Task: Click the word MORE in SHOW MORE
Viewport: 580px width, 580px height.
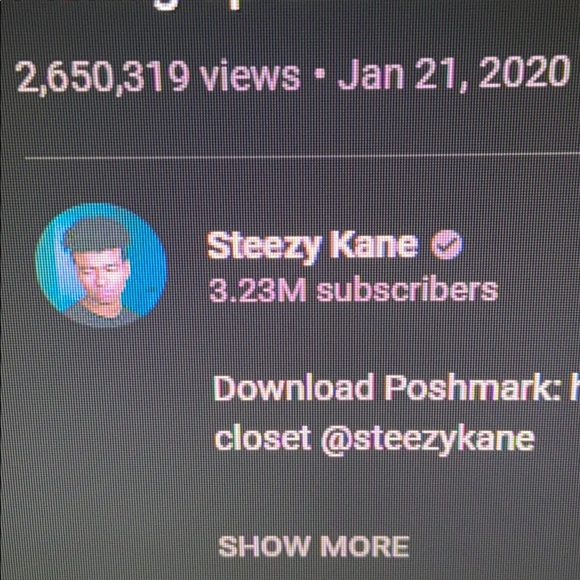Action: pos(364,546)
